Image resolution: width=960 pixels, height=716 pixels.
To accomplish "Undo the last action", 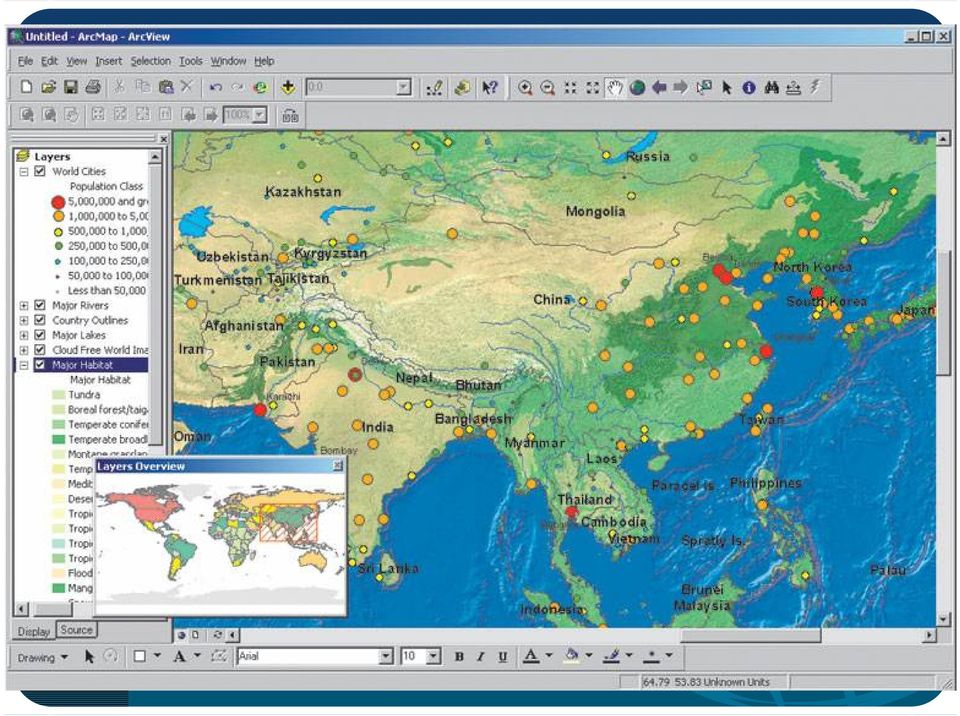I will 215,87.
